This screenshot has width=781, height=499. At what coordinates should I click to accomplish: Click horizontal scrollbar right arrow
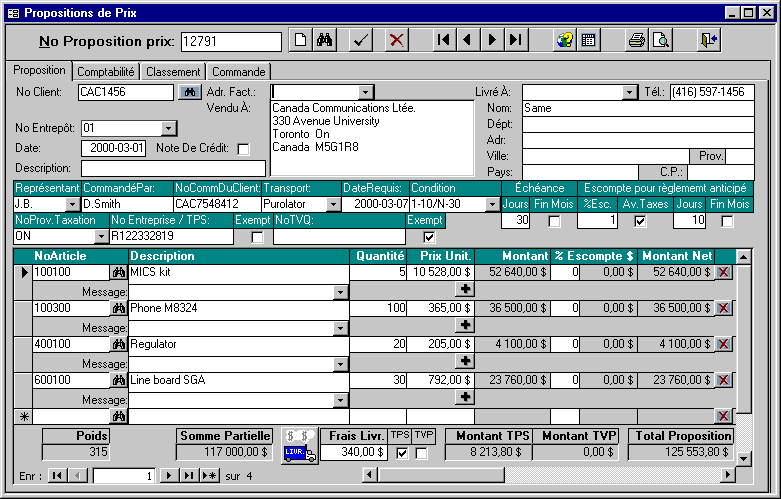point(728,475)
